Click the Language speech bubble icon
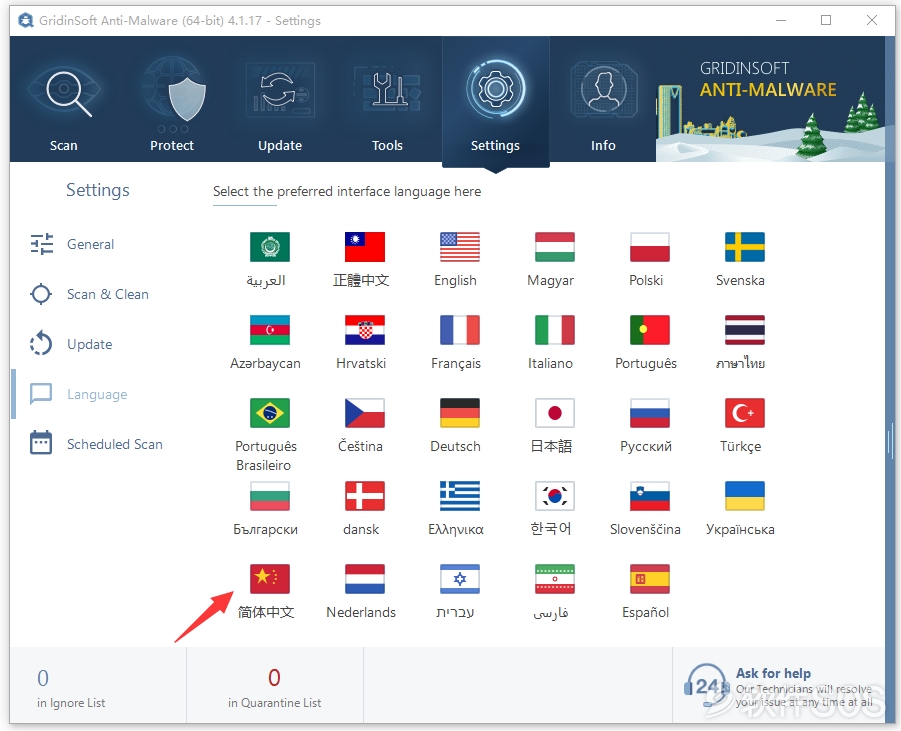Image resolution: width=901 pixels, height=731 pixels. [x=41, y=394]
